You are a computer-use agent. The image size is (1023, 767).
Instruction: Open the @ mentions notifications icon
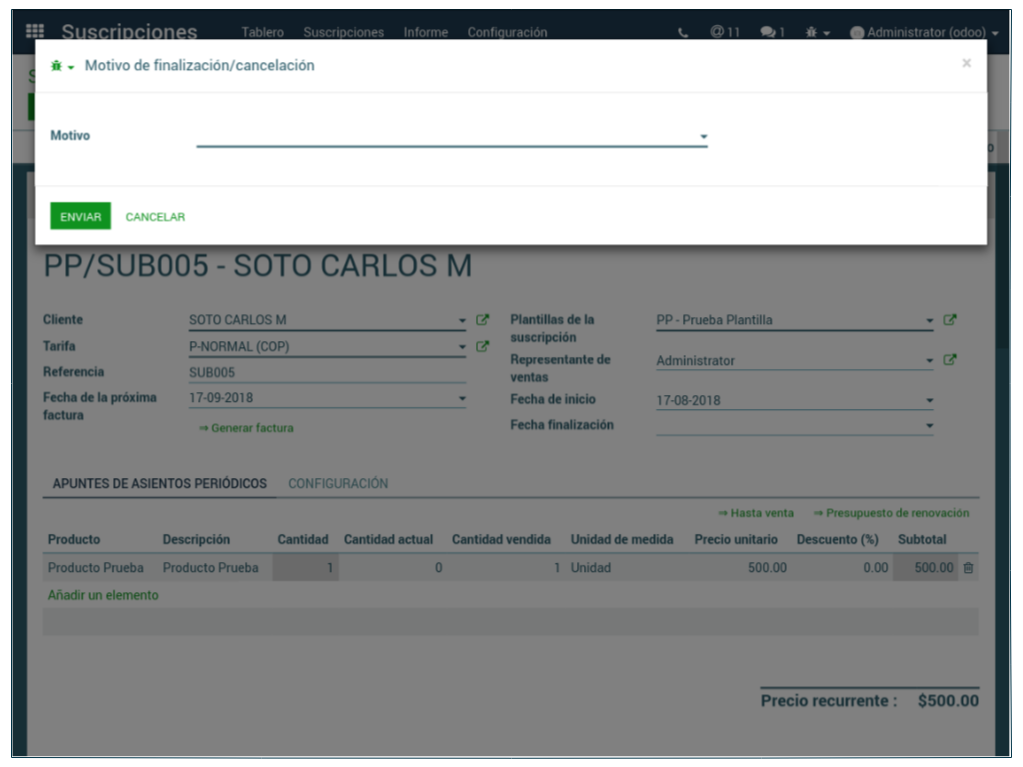tap(725, 32)
